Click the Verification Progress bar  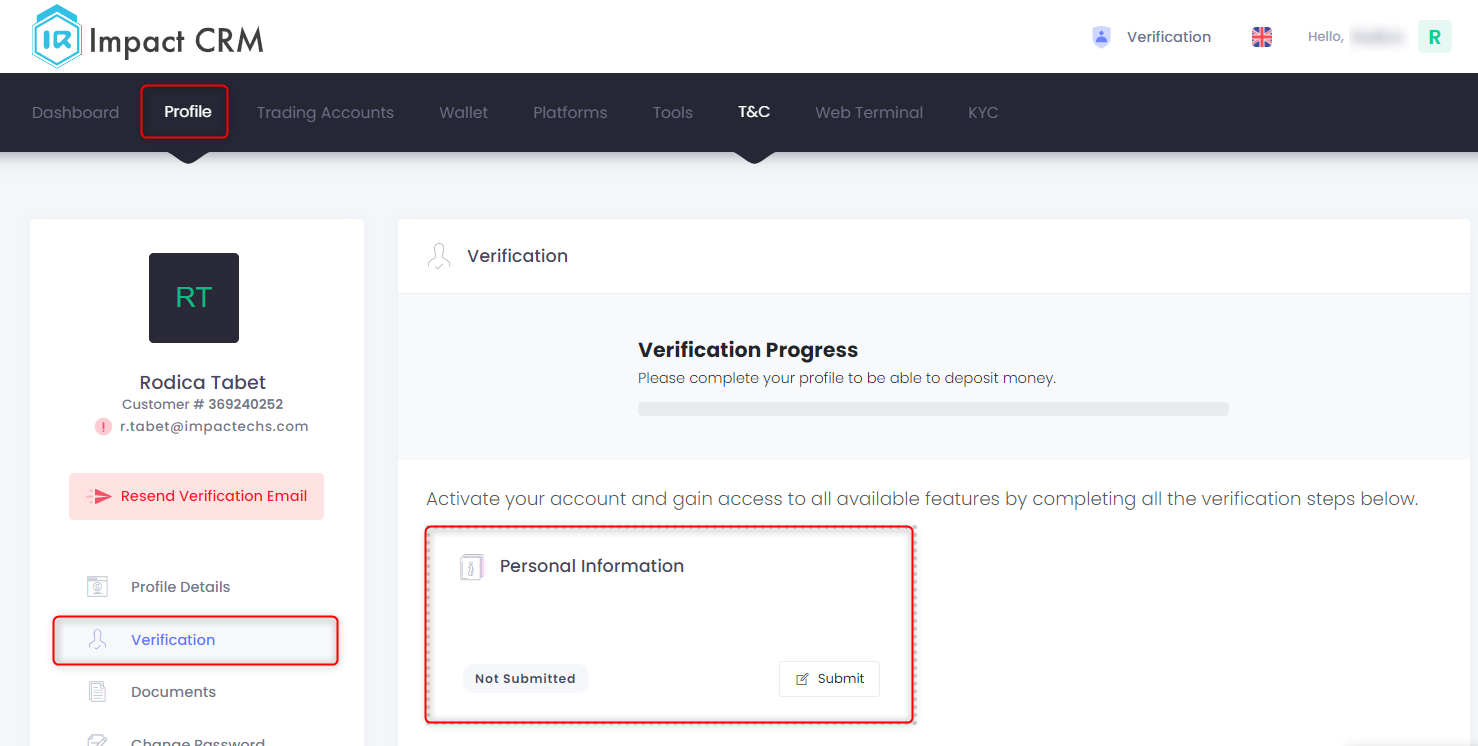(933, 408)
